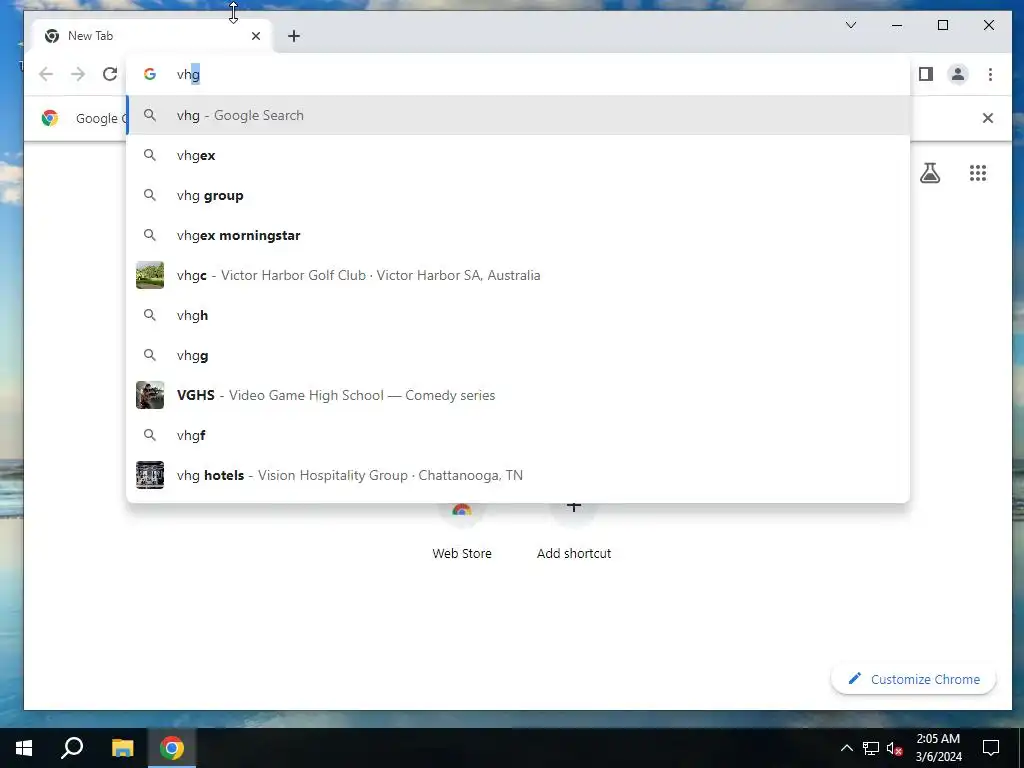Choose the VGHS Video Game High School suggestion
This screenshot has height=768, width=1024.
519,395
